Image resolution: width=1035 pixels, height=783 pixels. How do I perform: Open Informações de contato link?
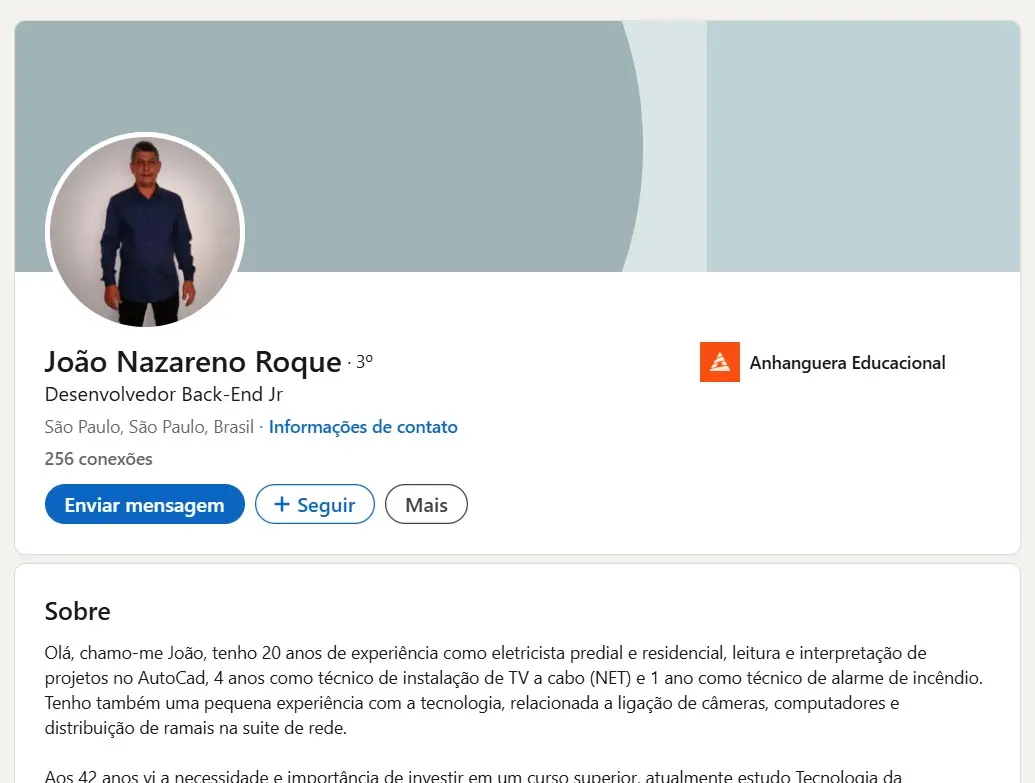(x=363, y=426)
